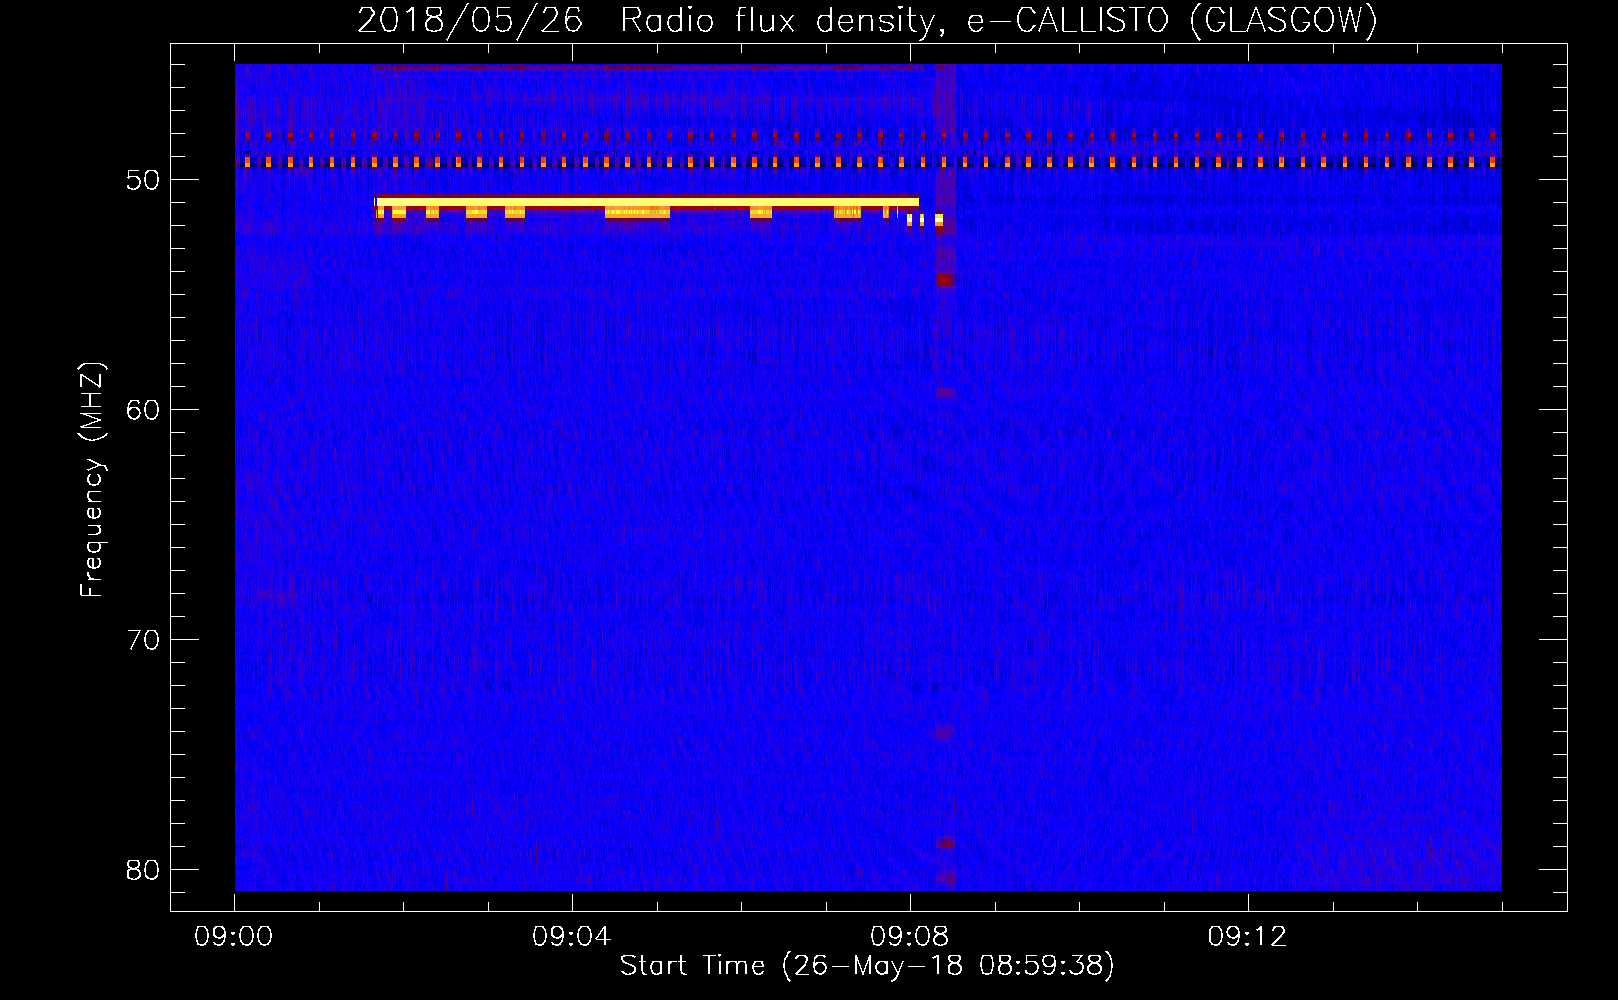
Task: Click the 09:12 time axis label
Action: point(1247,937)
